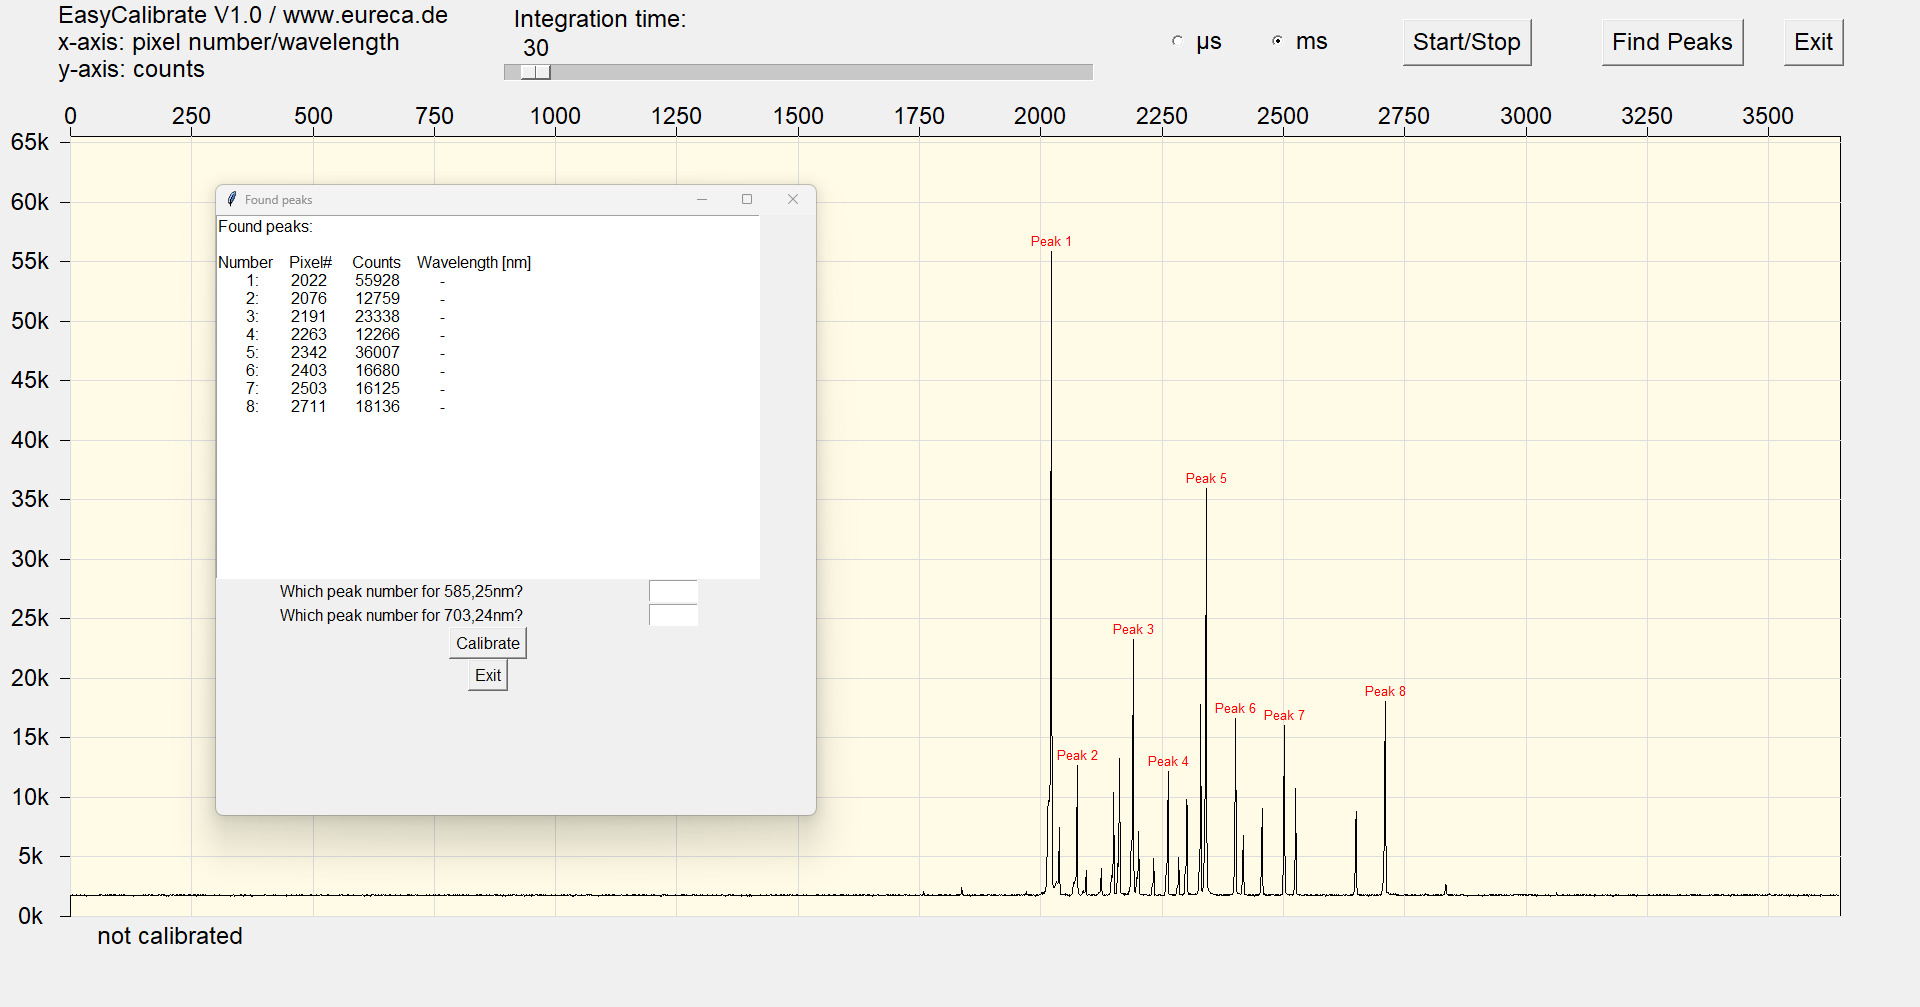1920x1007 pixels.
Task: Minimize the Found peaks window
Action: 702,199
